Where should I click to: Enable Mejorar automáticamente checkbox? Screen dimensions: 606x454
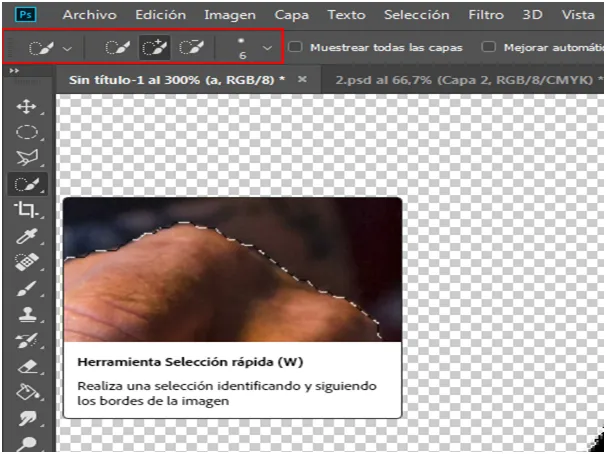(x=489, y=47)
